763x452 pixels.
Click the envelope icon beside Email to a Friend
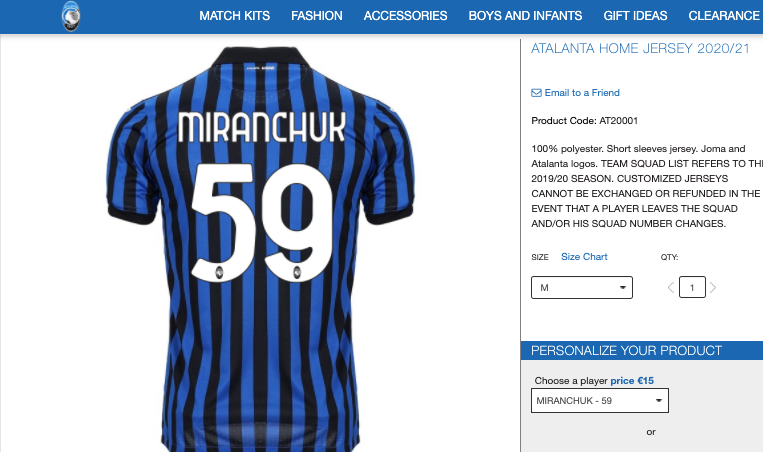pyautogui.click(x=536, y=93)
